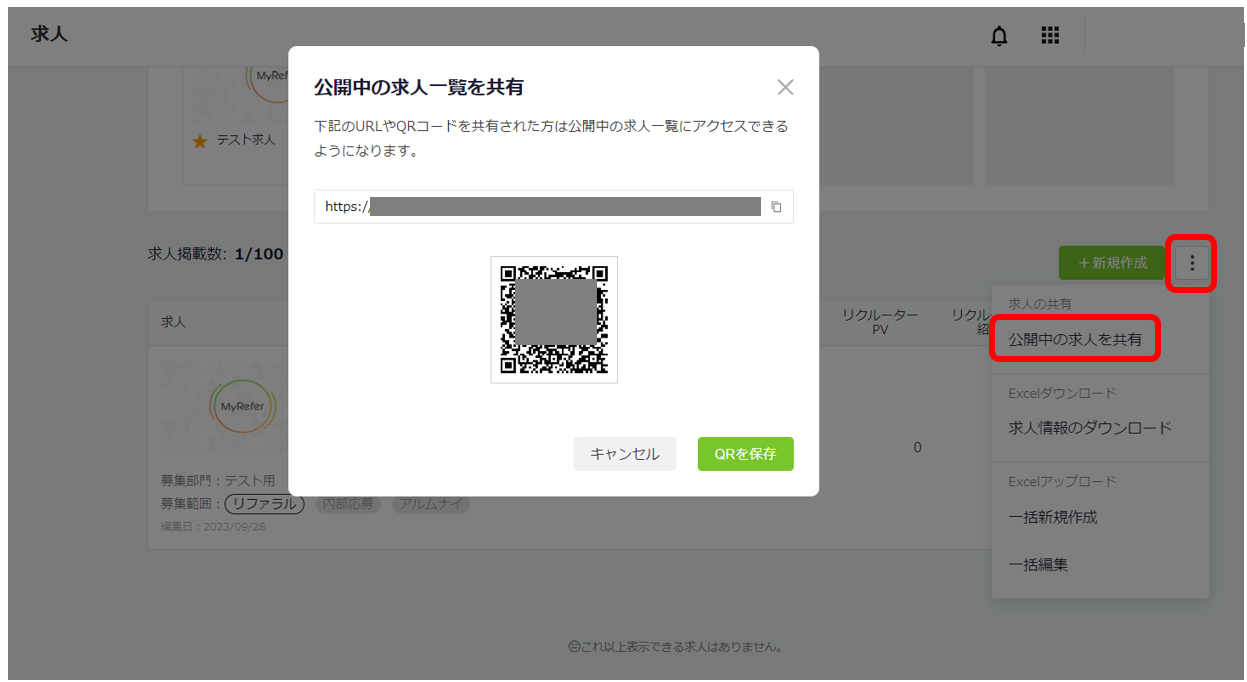Open the three-dot options menu
This screenshot has width=1247, height=682.
(1191, 262)
